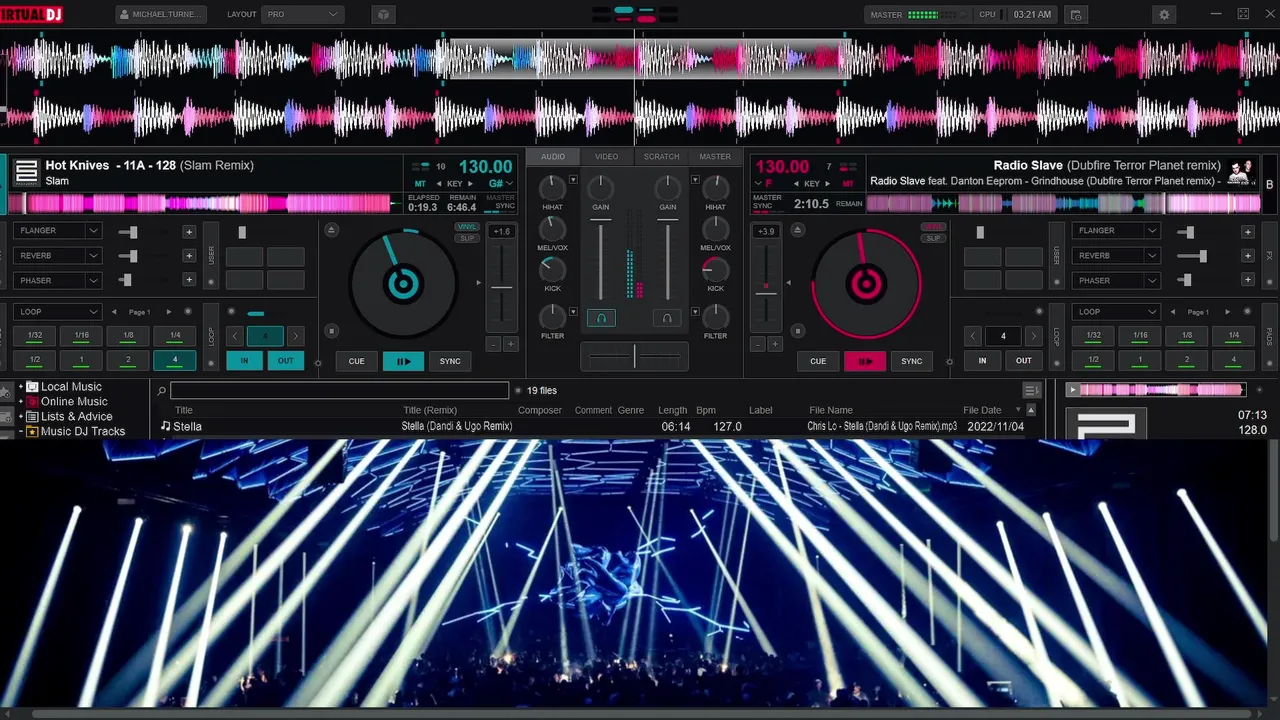
Task: Open left deck FLANGER effect dropdown
Action: point(57,231)
